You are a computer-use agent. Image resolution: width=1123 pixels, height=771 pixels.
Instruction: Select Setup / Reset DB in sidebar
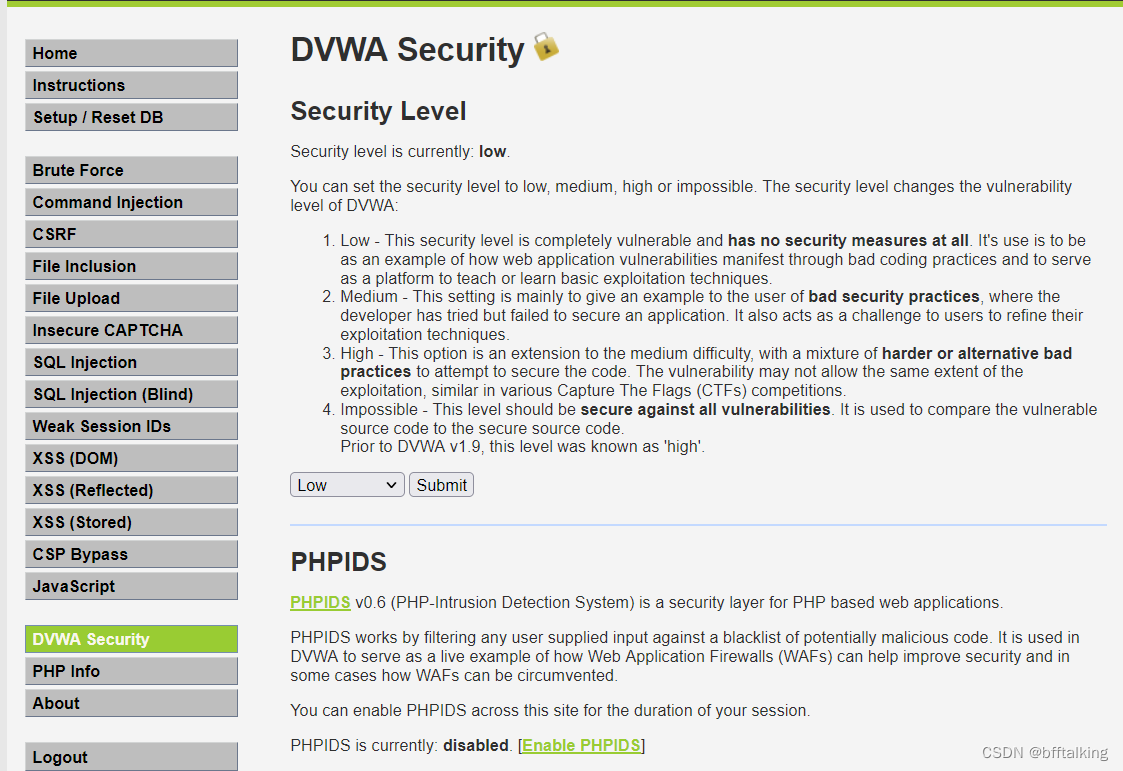pos(131,117)
